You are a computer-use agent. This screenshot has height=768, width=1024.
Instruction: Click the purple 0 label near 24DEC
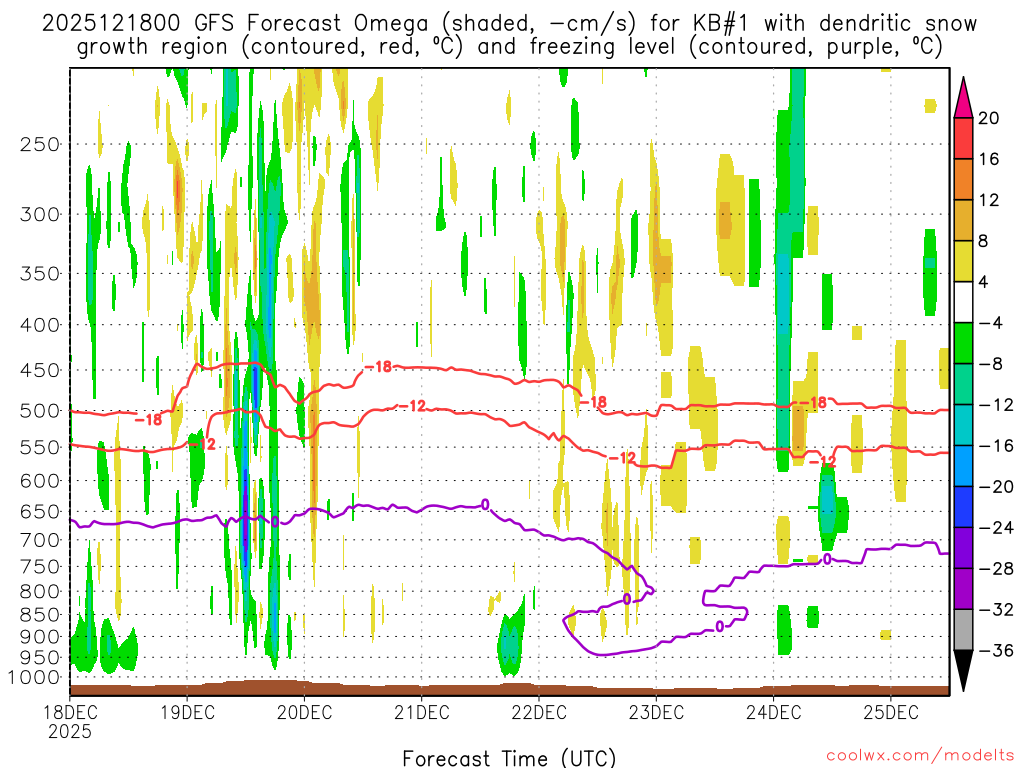827,559
